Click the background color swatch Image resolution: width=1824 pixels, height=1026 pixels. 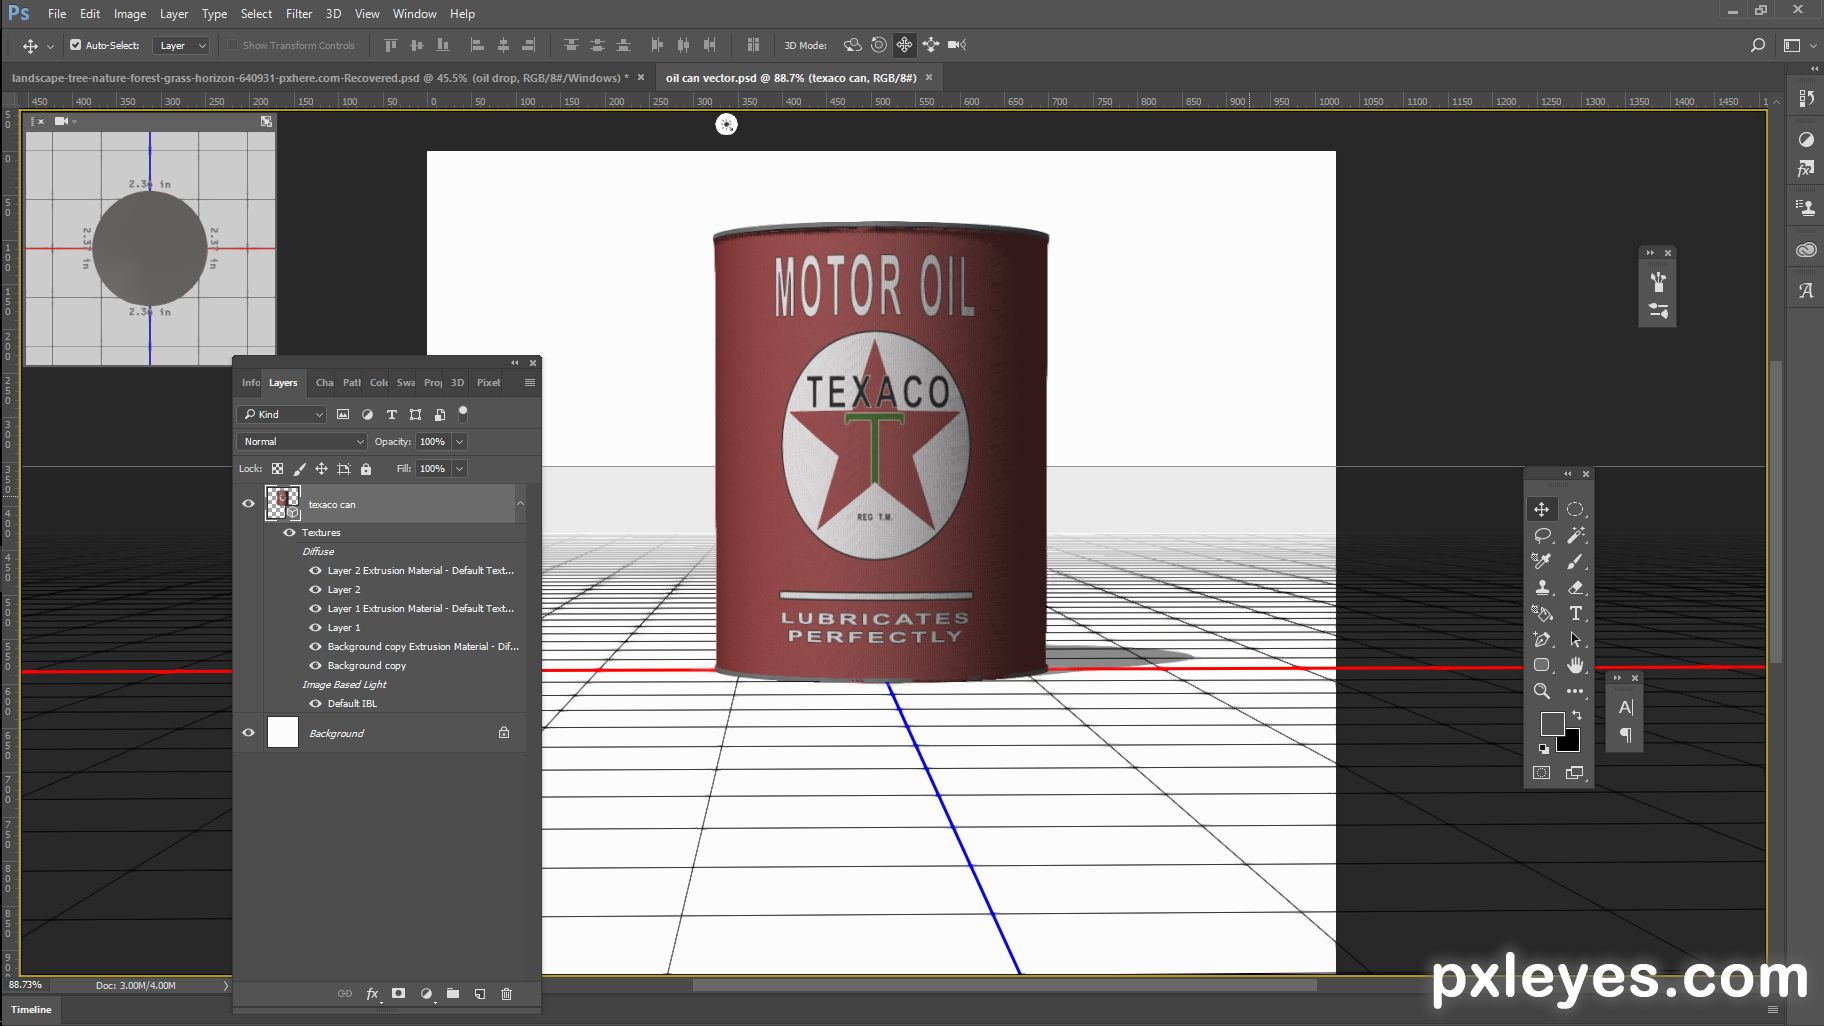coord(1570,742)
